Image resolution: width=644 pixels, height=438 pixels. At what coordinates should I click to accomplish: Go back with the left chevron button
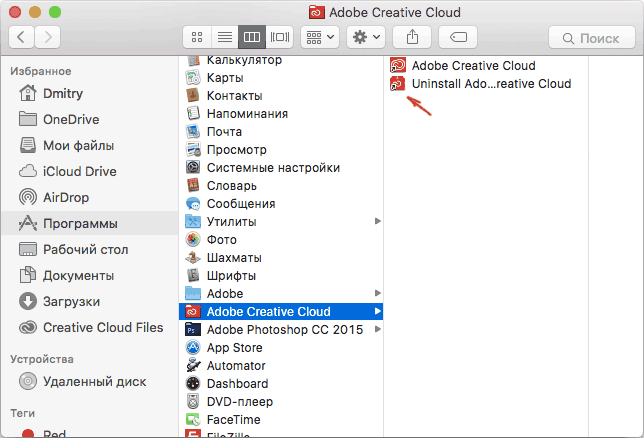(x=21, y=37)
